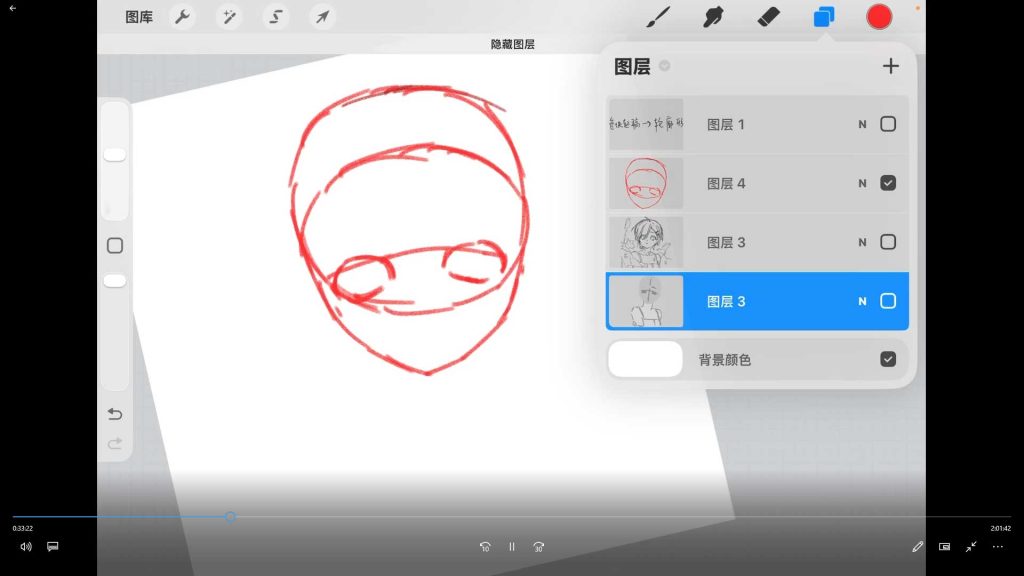Pause the video playback
This screenshot has width=1024, height=576.
coord(512,547)
